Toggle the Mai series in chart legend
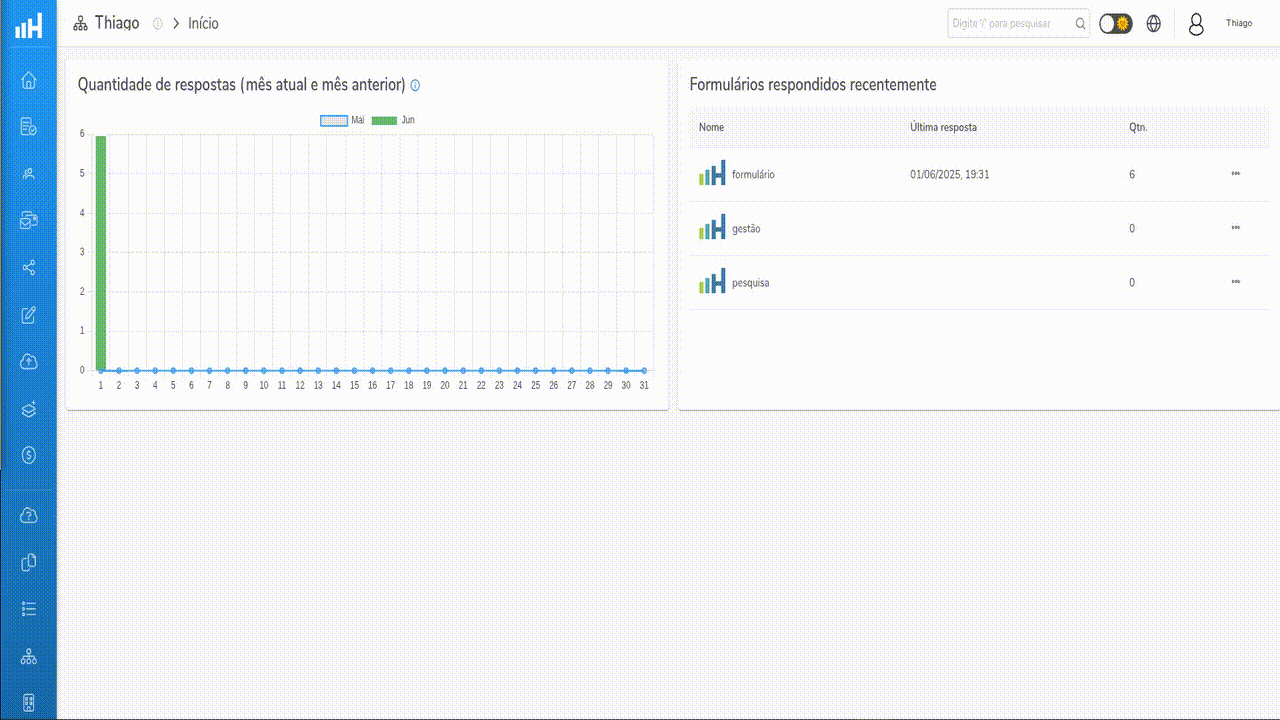 (342, 120)
